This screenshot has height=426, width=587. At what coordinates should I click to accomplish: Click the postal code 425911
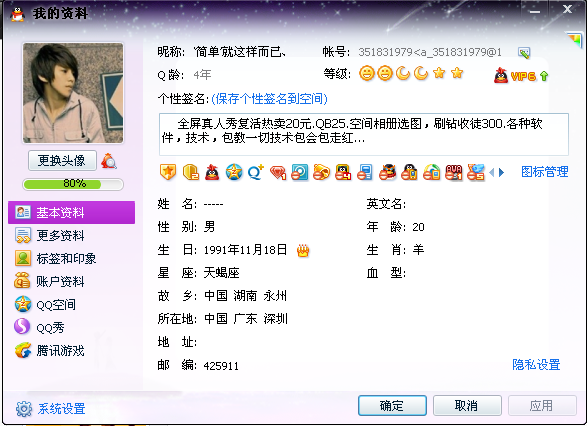click(x=221, y=366)
